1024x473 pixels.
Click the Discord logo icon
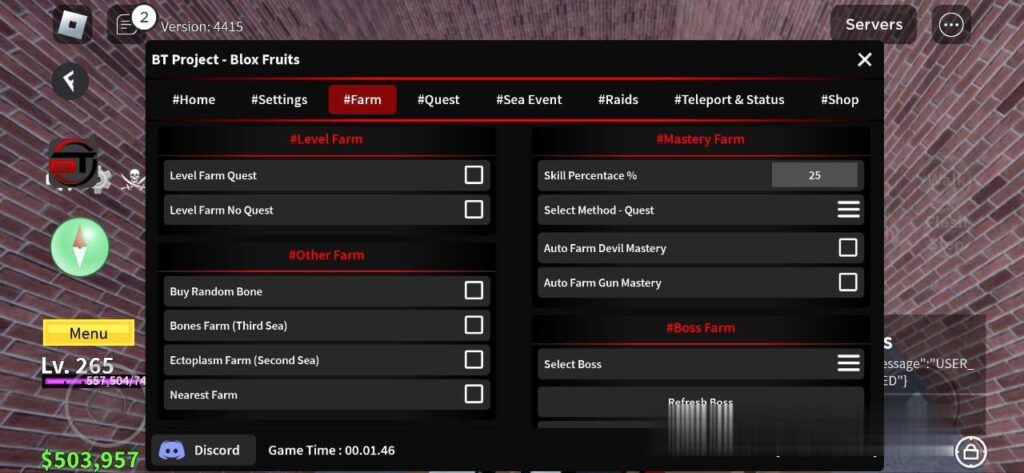tap(172, 450)
